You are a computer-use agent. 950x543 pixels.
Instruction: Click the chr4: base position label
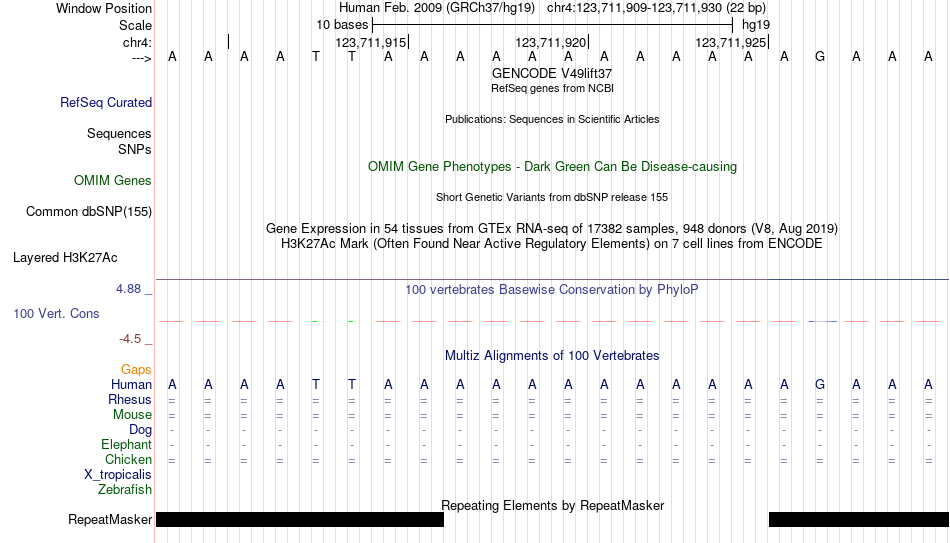coord(138,42)
